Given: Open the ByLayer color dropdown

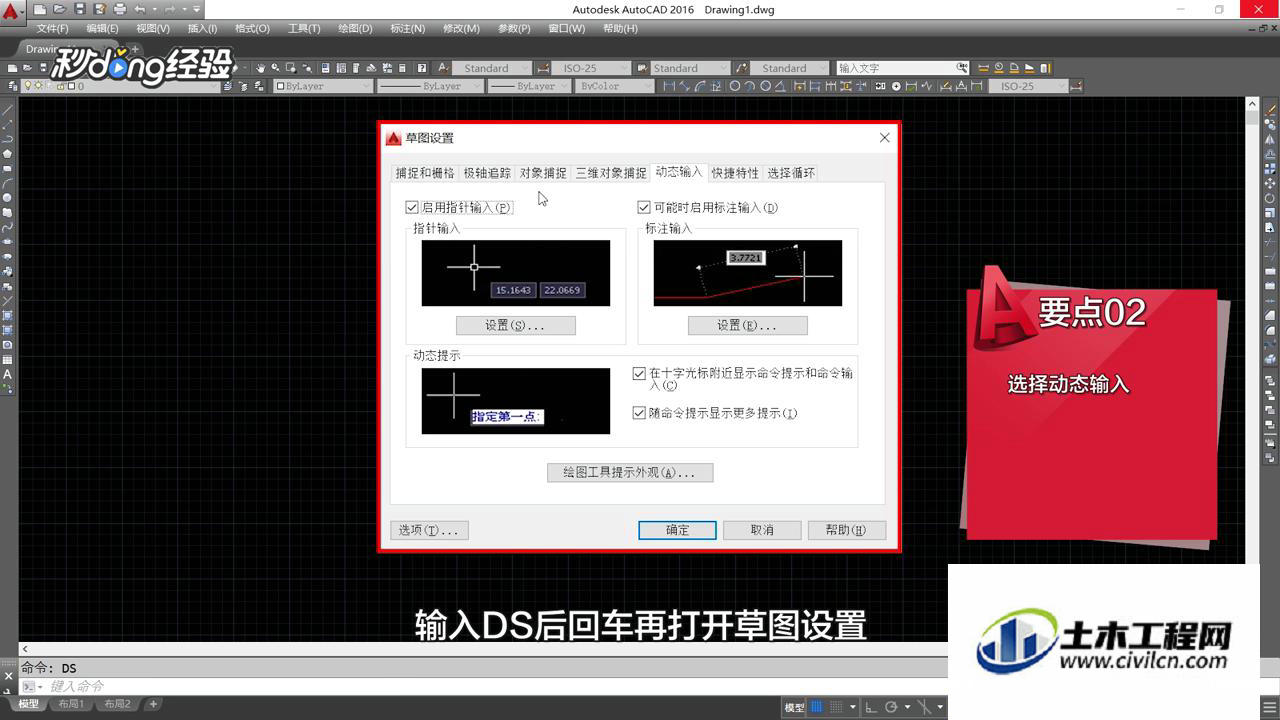Looking at the screenshot, I should point(365,86).
